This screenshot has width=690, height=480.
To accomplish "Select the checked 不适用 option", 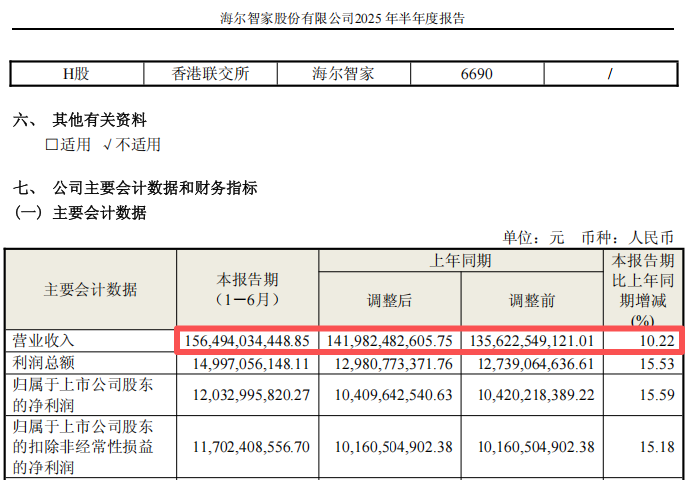I will click(132, 145).
